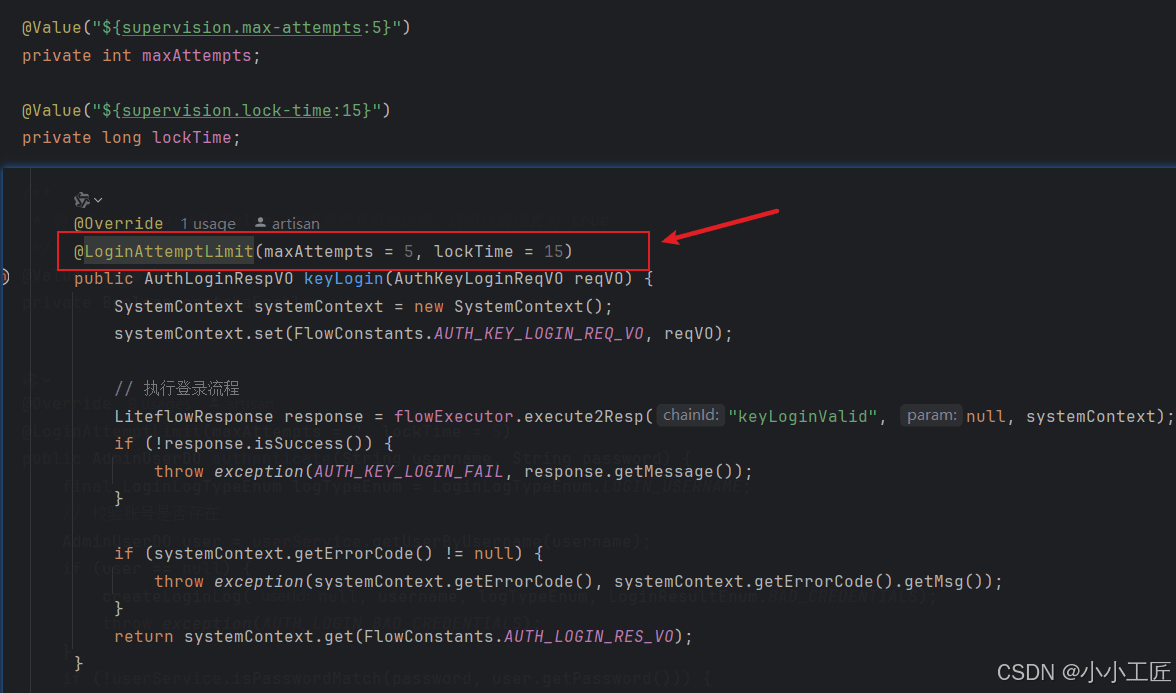The image size is (1176, 693).
Task: Click the keyLogin method name
Action: point(344,279)
